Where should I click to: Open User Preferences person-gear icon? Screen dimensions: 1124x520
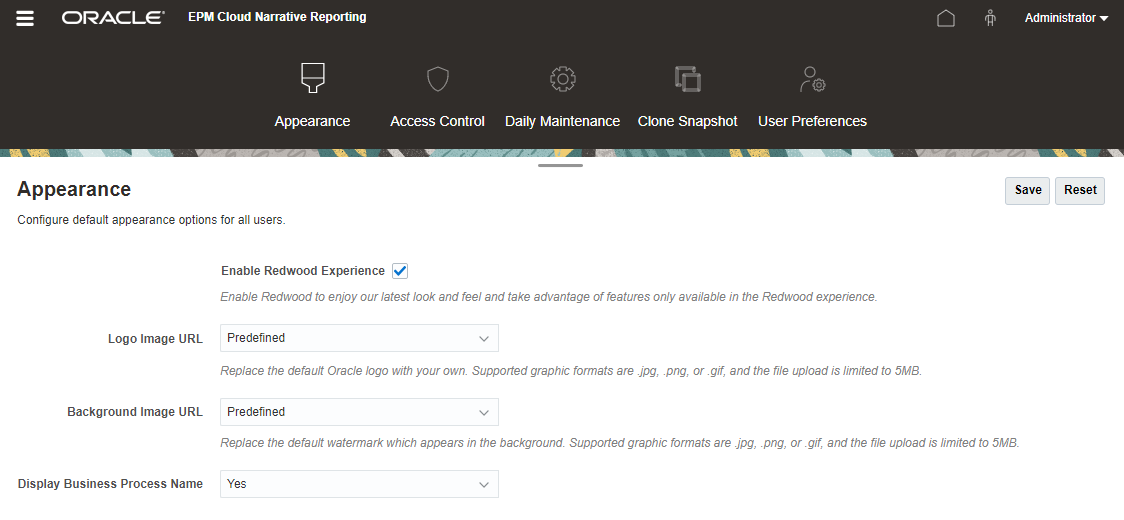[812, 79]
